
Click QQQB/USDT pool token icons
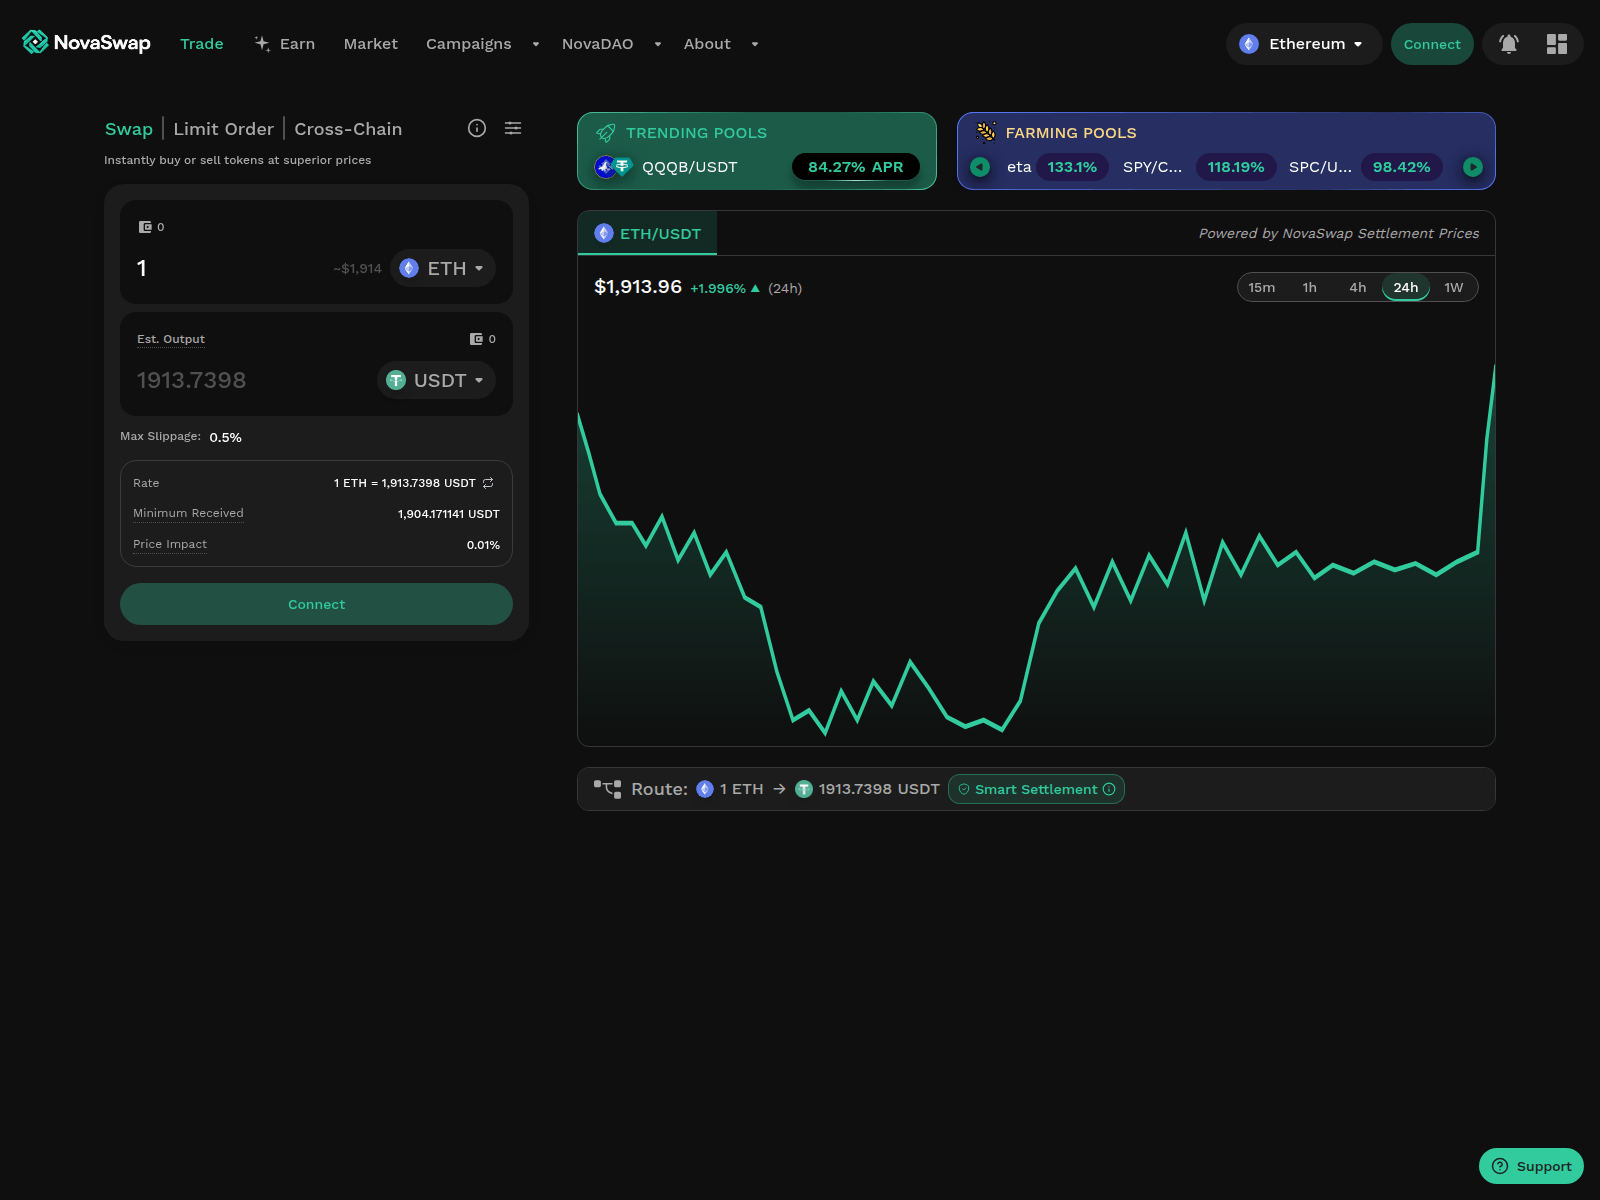(613, 167)
